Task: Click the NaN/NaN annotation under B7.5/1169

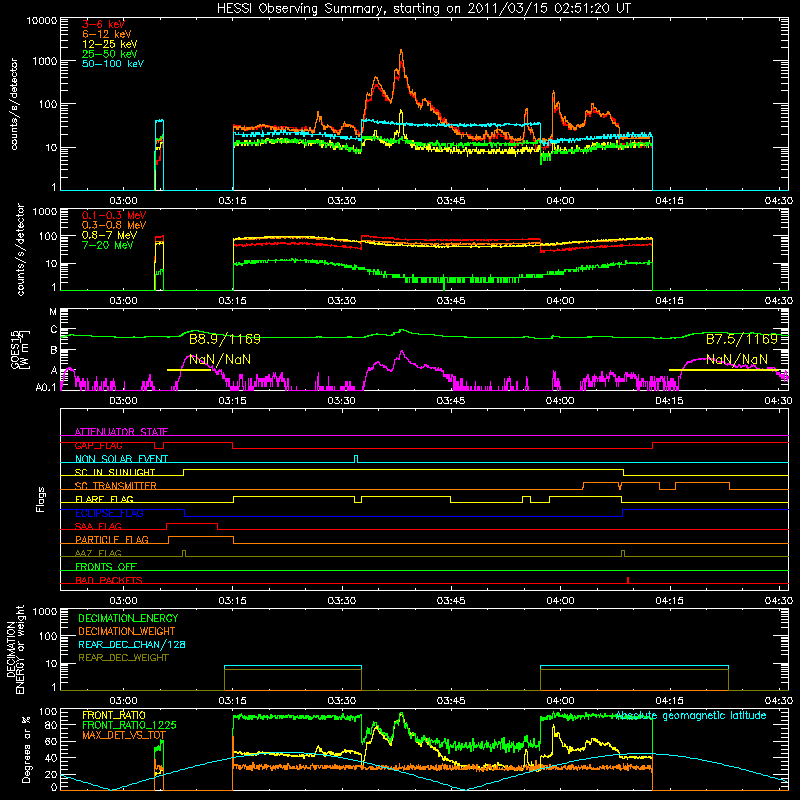Action: coord(737,359)
